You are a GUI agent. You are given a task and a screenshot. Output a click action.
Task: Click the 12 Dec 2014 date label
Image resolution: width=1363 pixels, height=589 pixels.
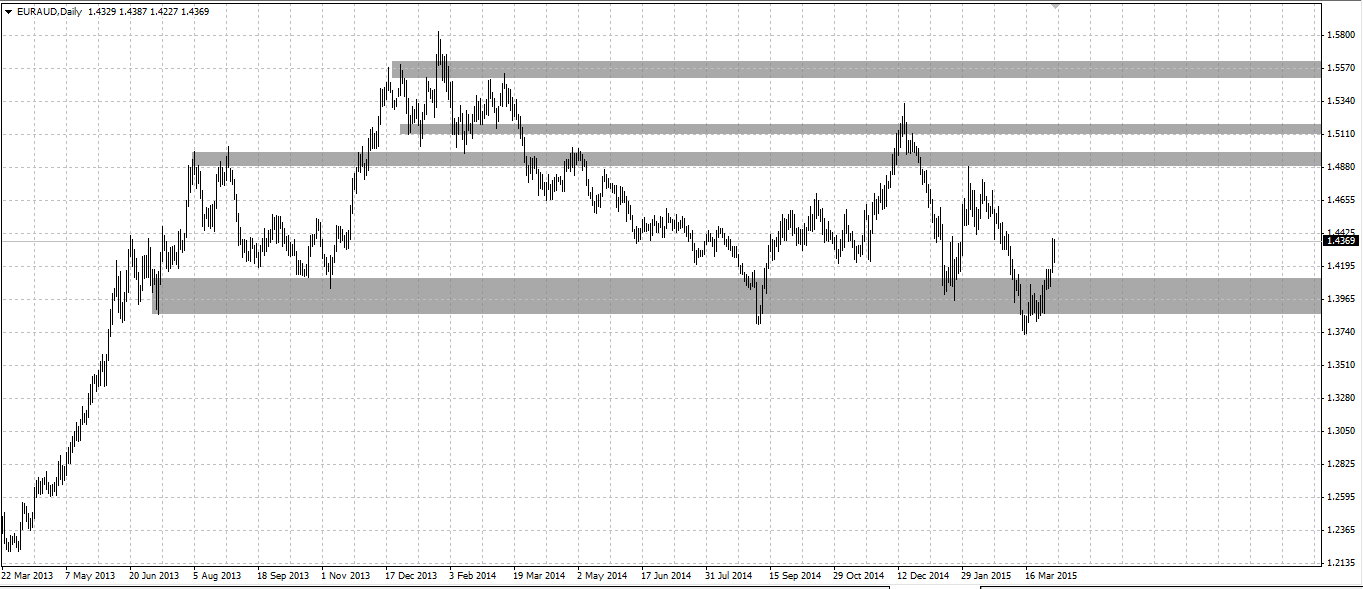point(923,576)
